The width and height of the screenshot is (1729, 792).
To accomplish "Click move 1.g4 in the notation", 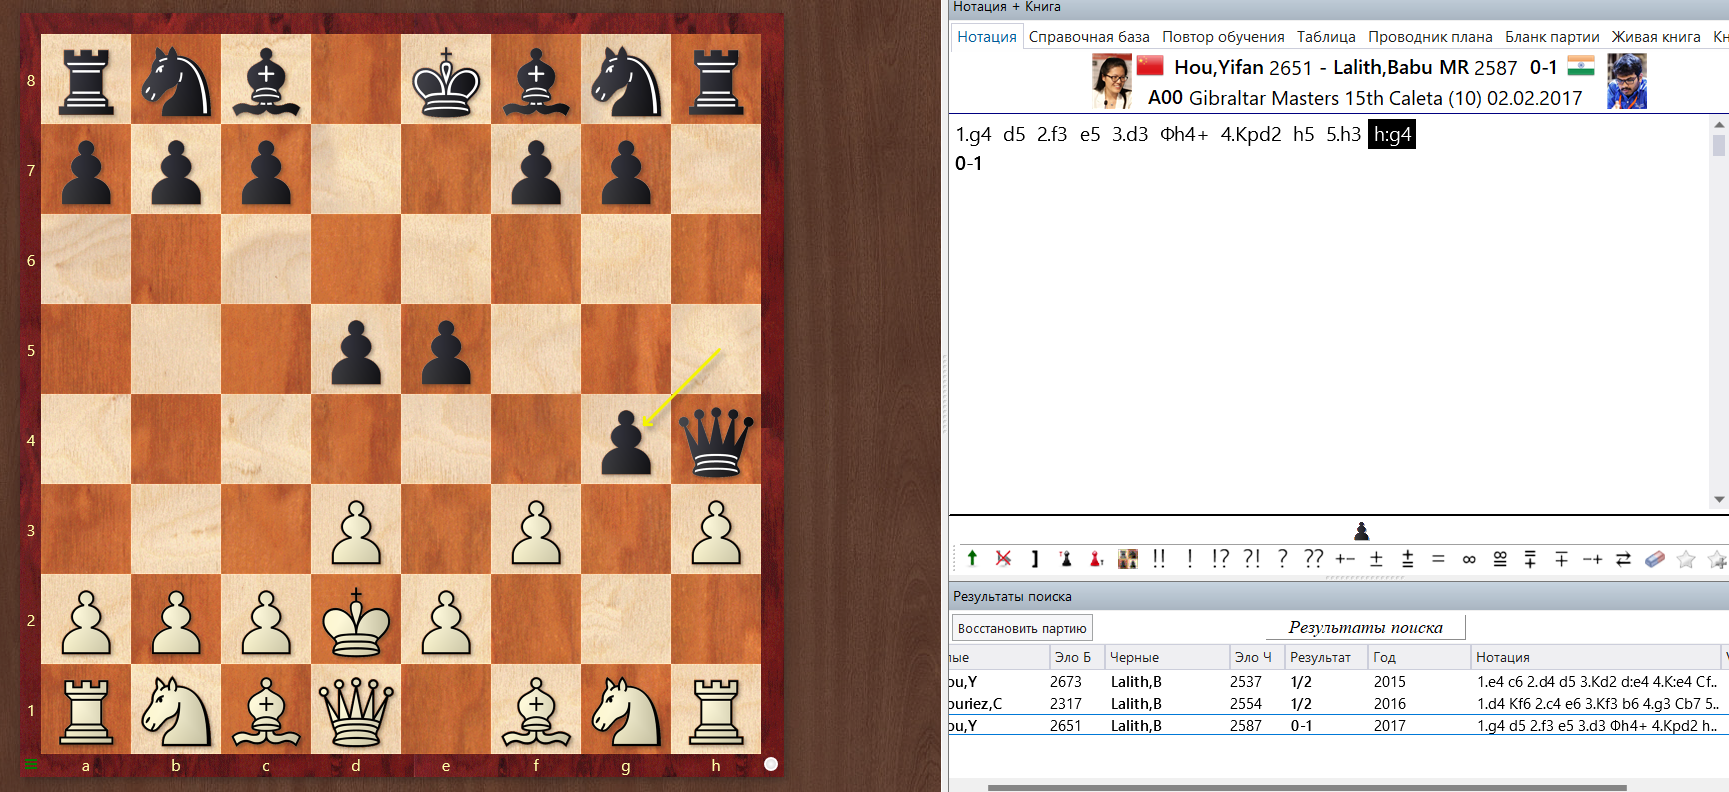I will click(x=973, y=134).
